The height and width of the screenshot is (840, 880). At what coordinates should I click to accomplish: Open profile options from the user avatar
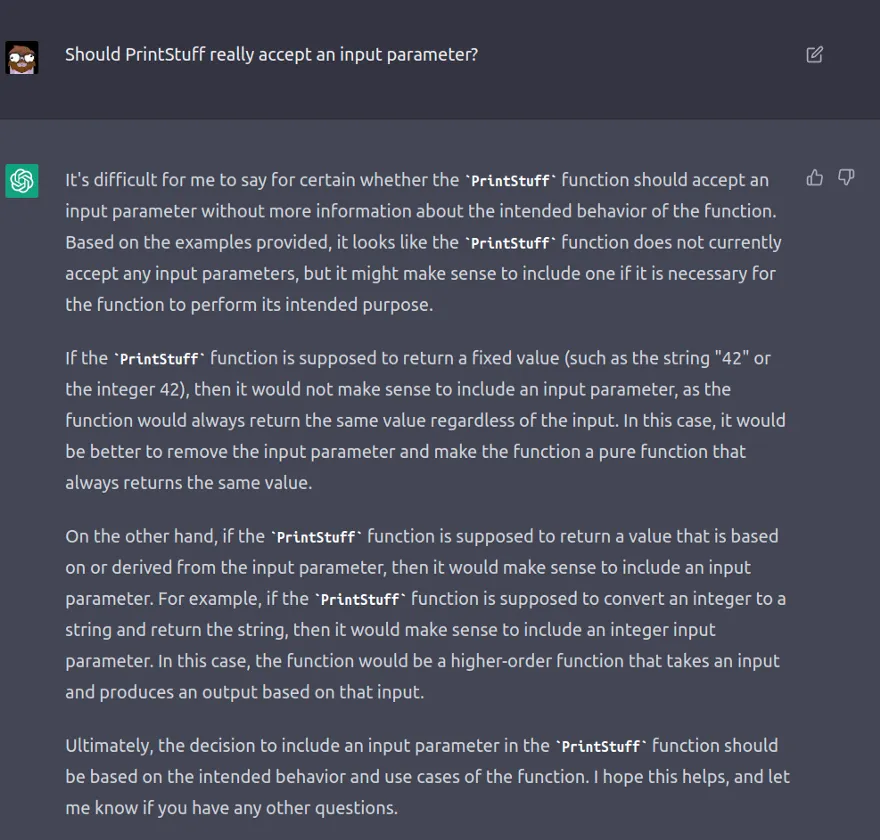(22, 55)
